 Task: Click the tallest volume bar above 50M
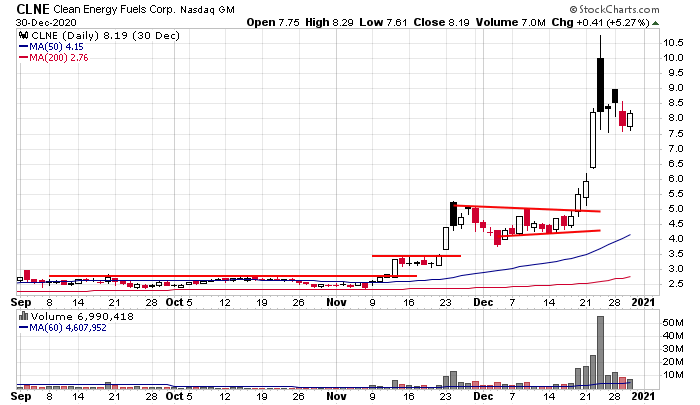(x=600, y=352)
